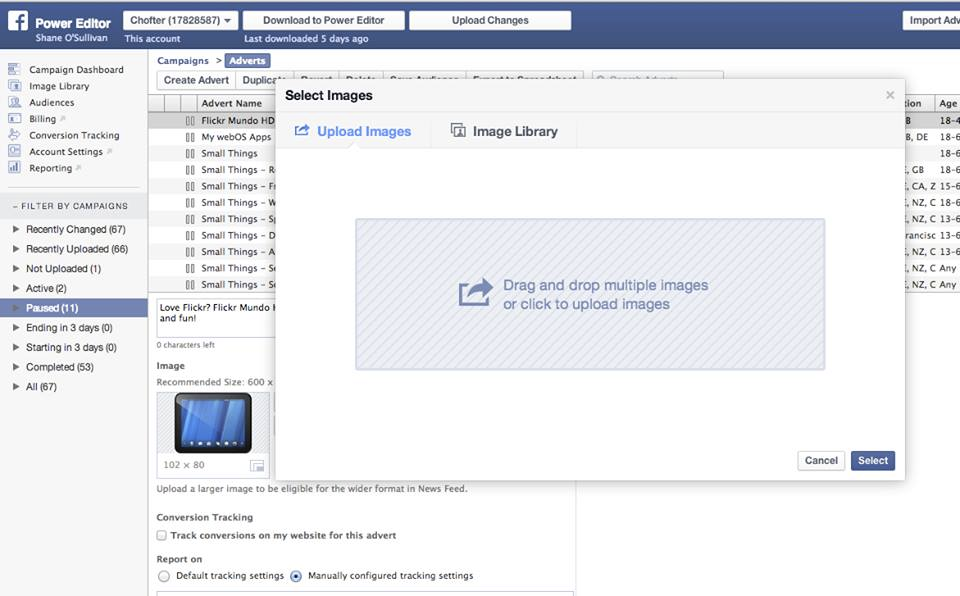The width and height of the screenshot is (960, 596).
Task: Click Download to Power Editor button
Action: coord(323,20)
